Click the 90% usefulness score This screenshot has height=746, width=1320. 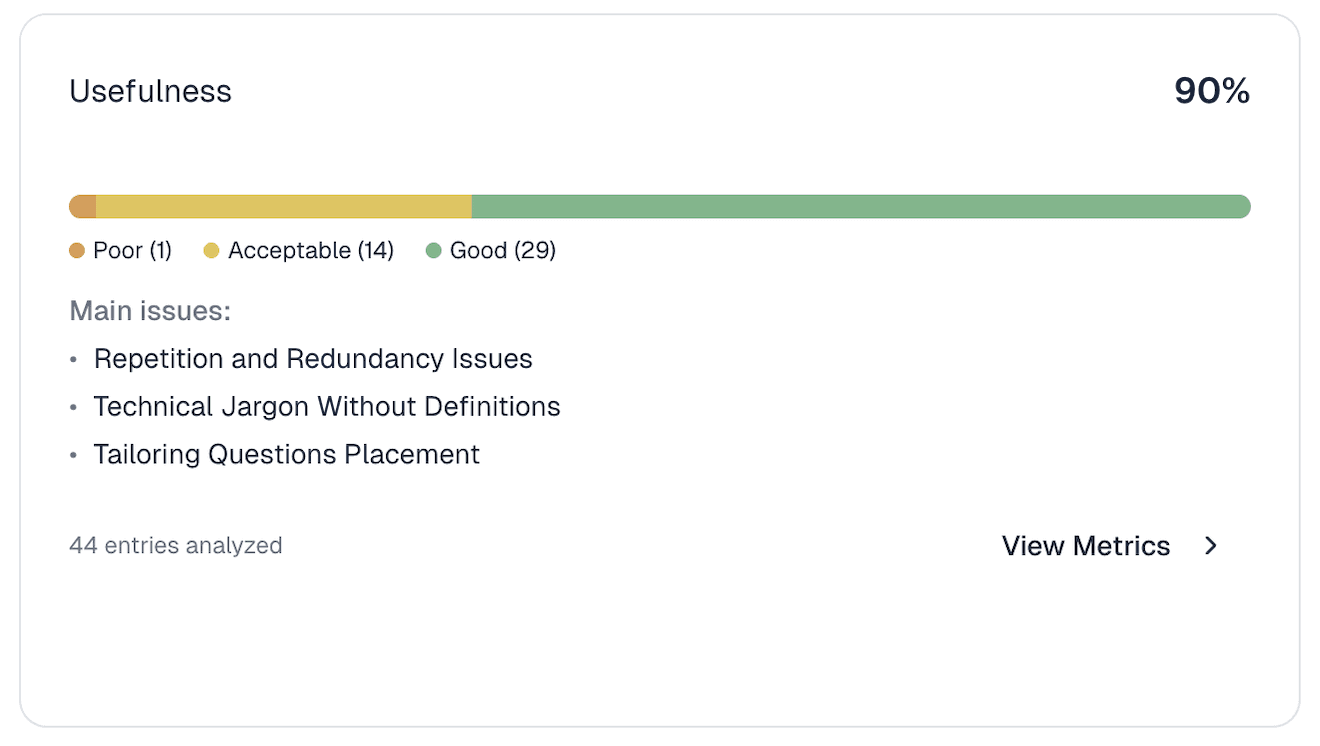coord(1212,92)
